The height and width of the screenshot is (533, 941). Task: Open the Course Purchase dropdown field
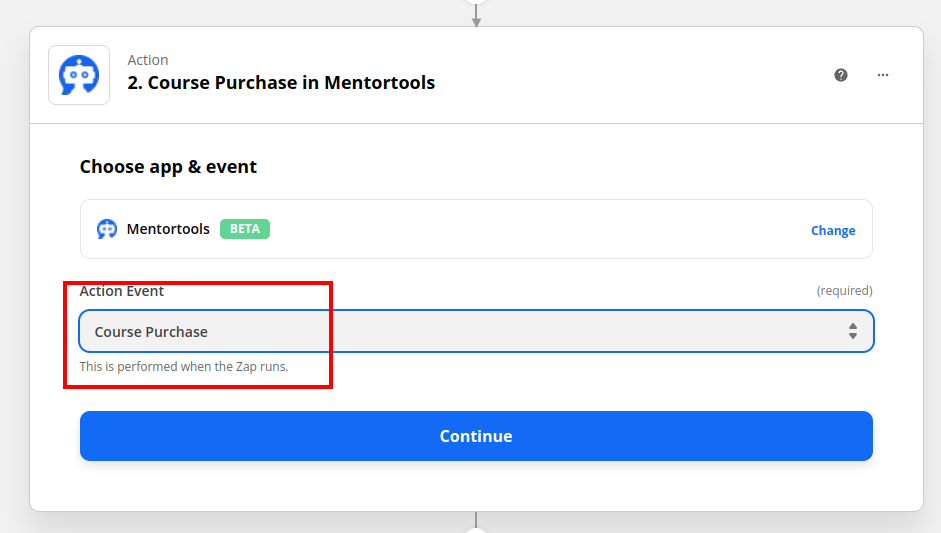477,331
